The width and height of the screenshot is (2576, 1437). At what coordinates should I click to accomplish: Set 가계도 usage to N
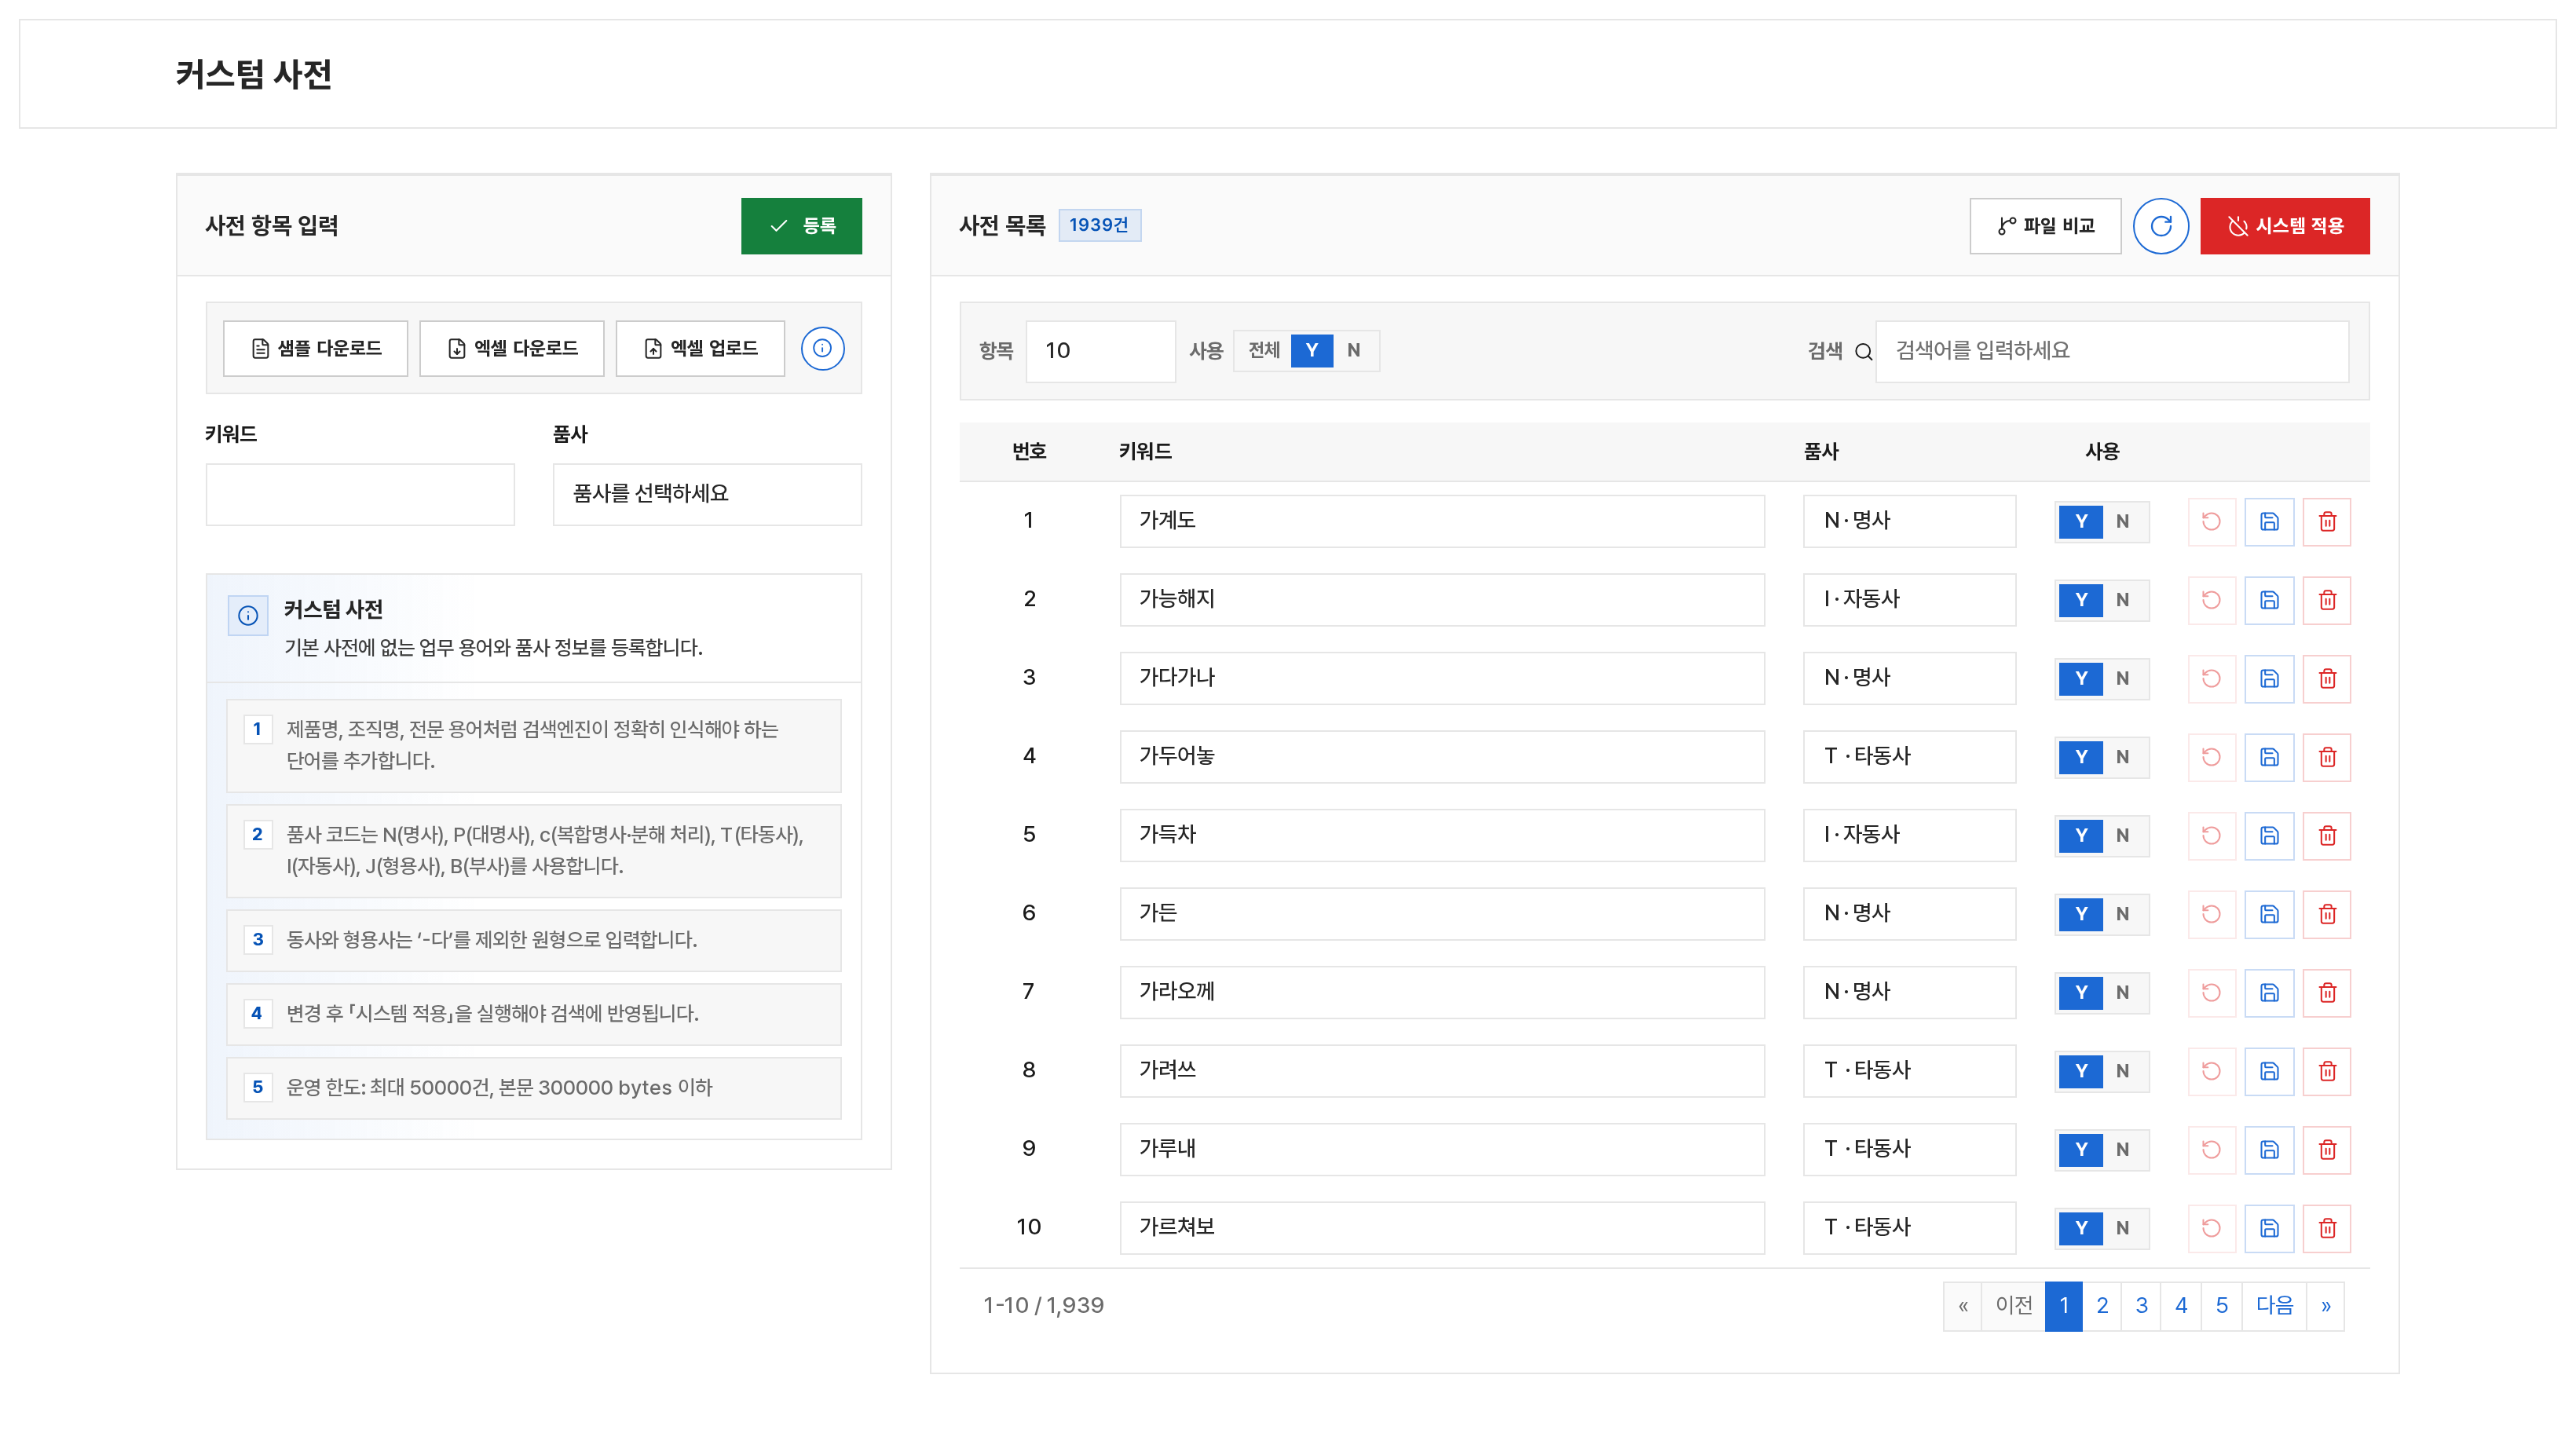click(2122, 522)
